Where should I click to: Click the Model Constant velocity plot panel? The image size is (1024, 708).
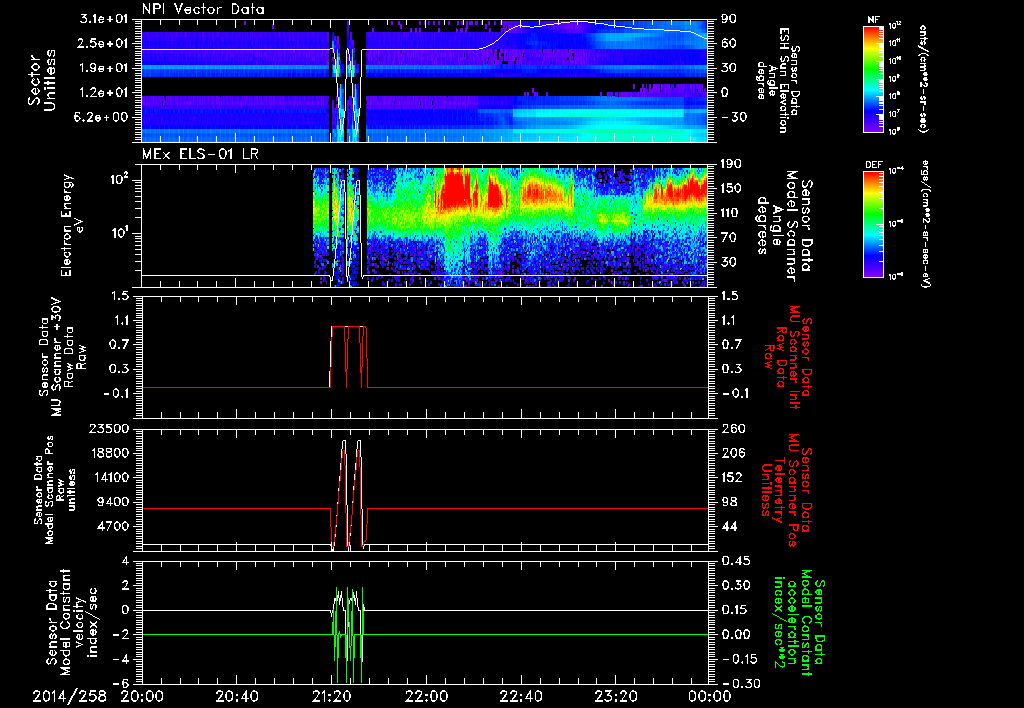424,622
